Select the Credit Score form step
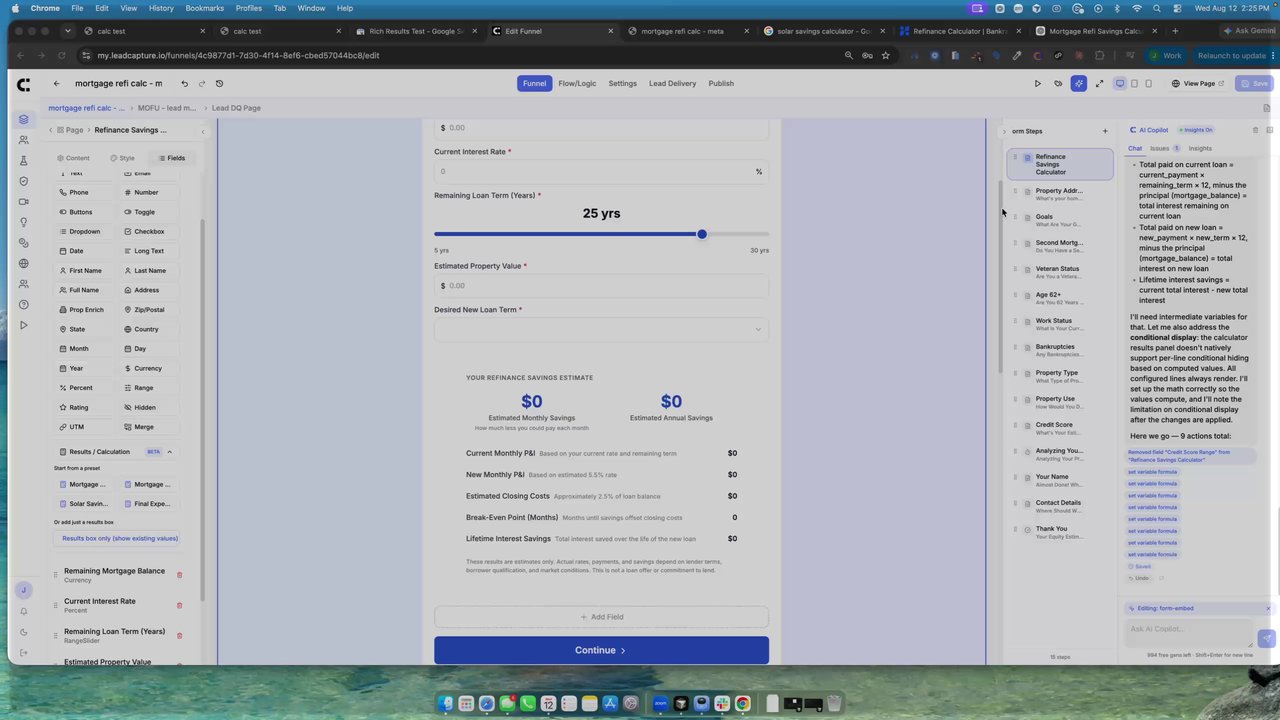This screenshot has width=1280, height=720. tap(1059, 428)
